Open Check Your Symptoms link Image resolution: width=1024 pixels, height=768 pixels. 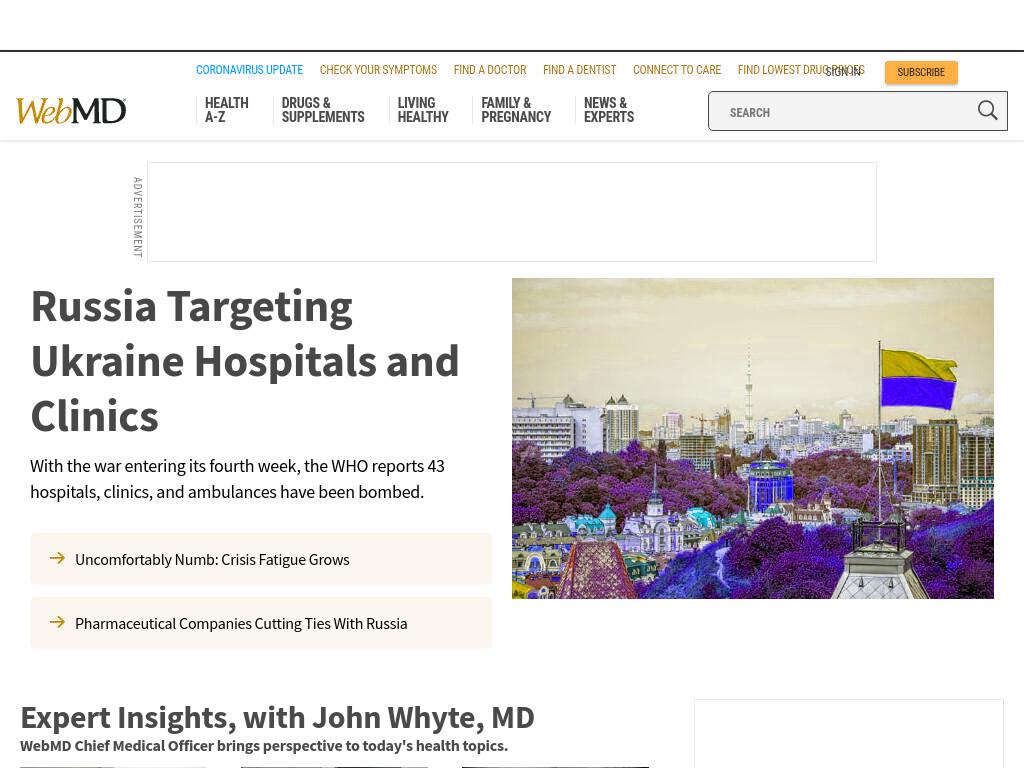click(378, 70)
